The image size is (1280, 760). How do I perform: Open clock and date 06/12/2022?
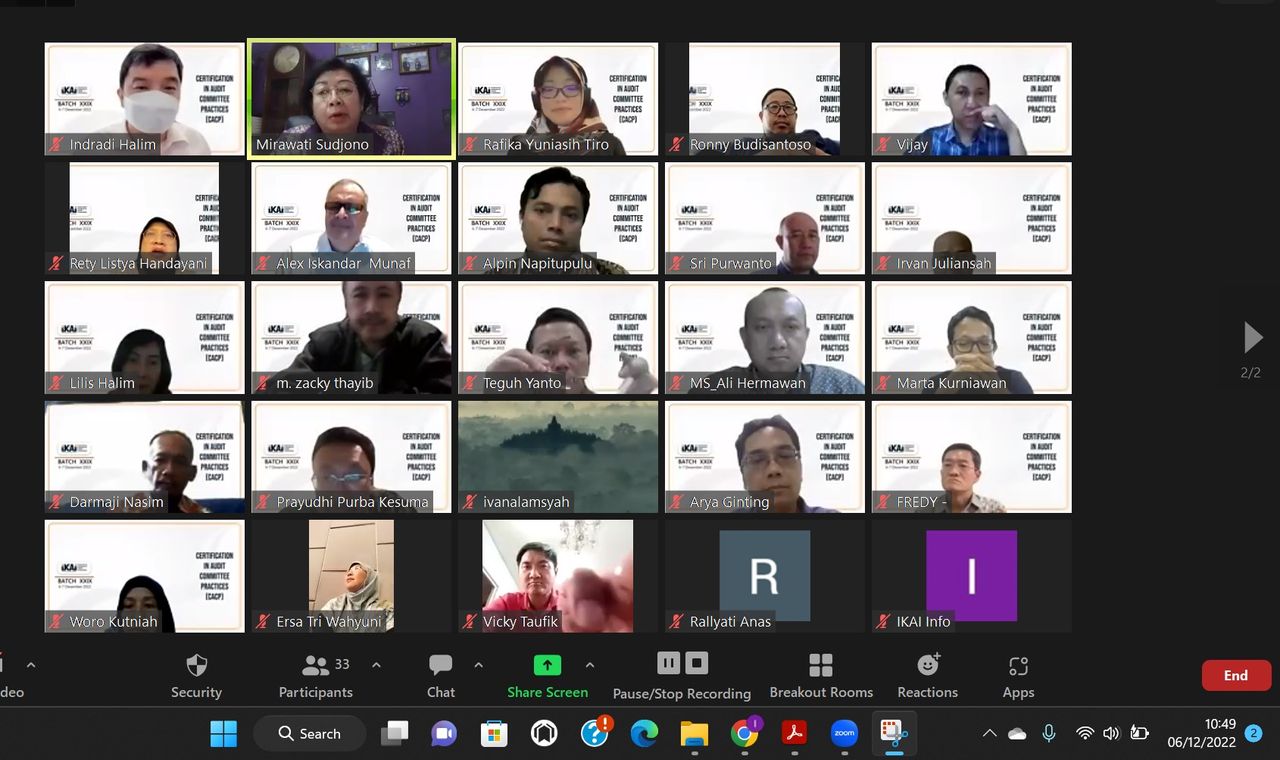[x=1201, y=733]
